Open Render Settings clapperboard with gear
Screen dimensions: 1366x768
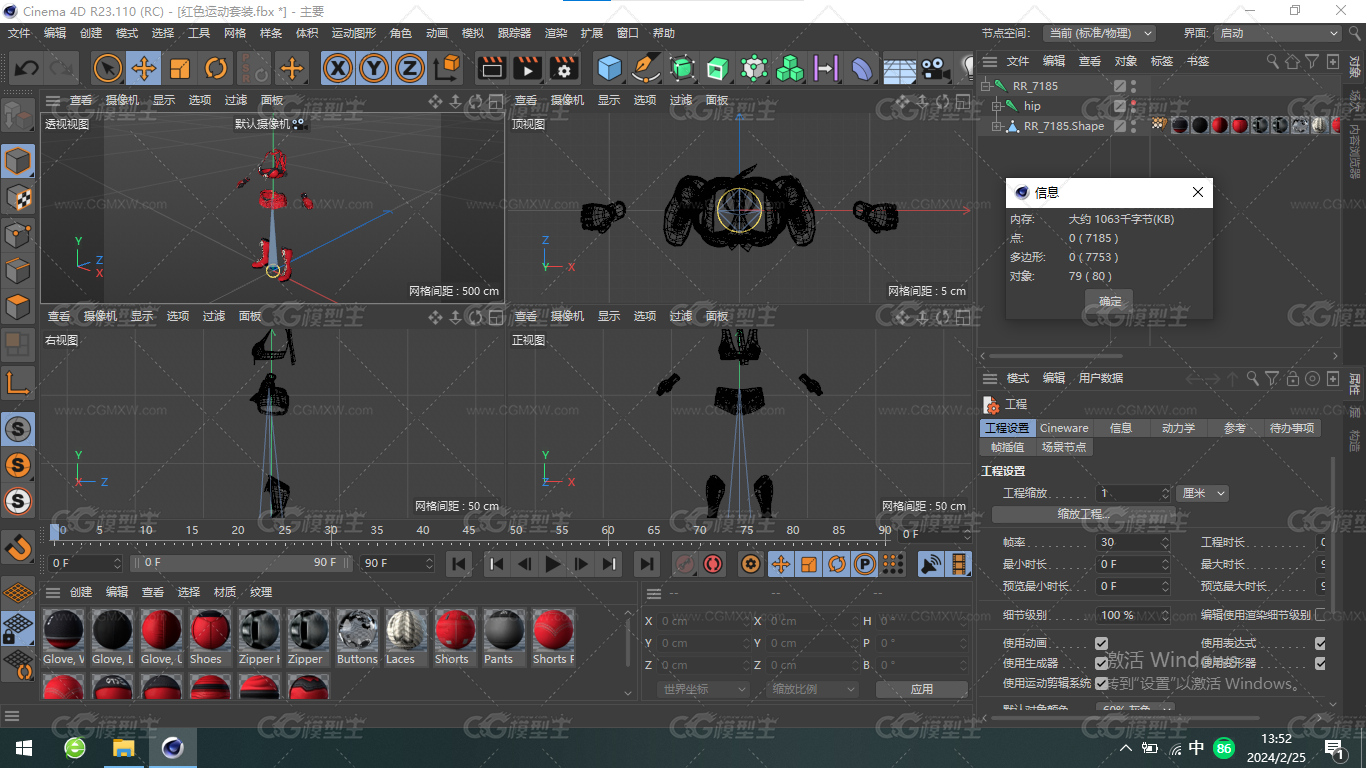(x=564, y=68)
